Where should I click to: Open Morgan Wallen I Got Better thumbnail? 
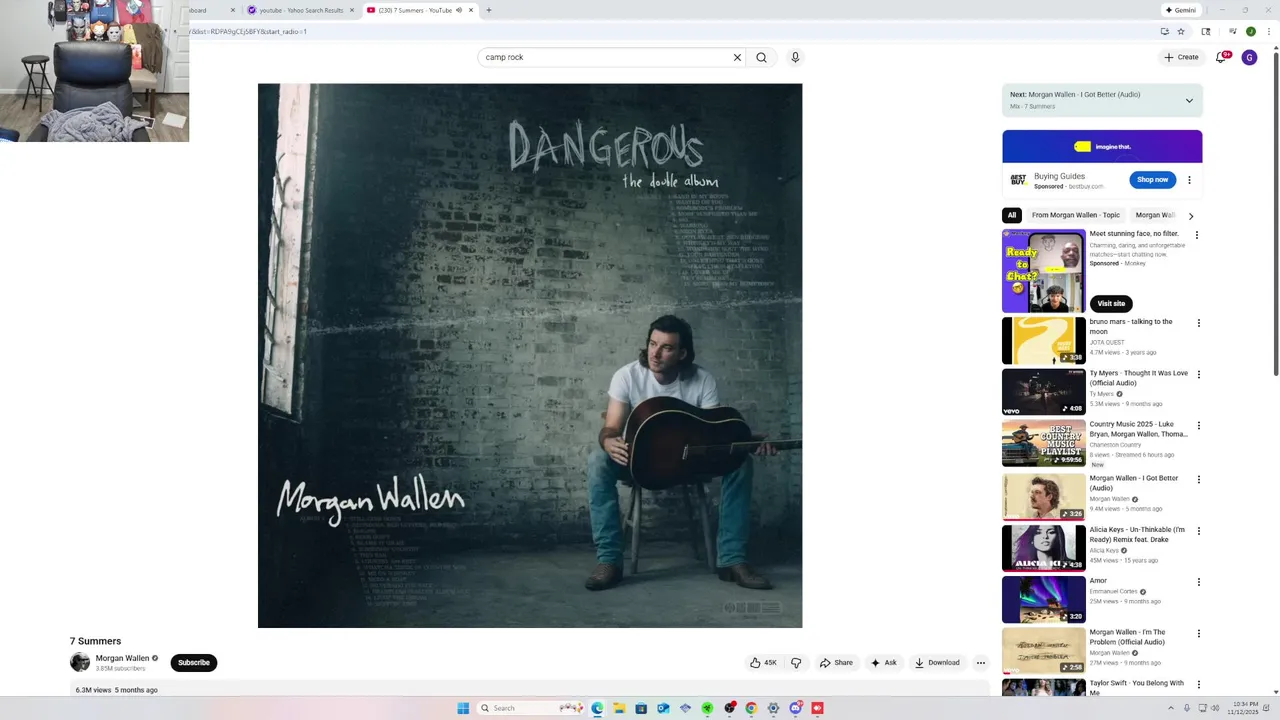(x=1044, y=497)
